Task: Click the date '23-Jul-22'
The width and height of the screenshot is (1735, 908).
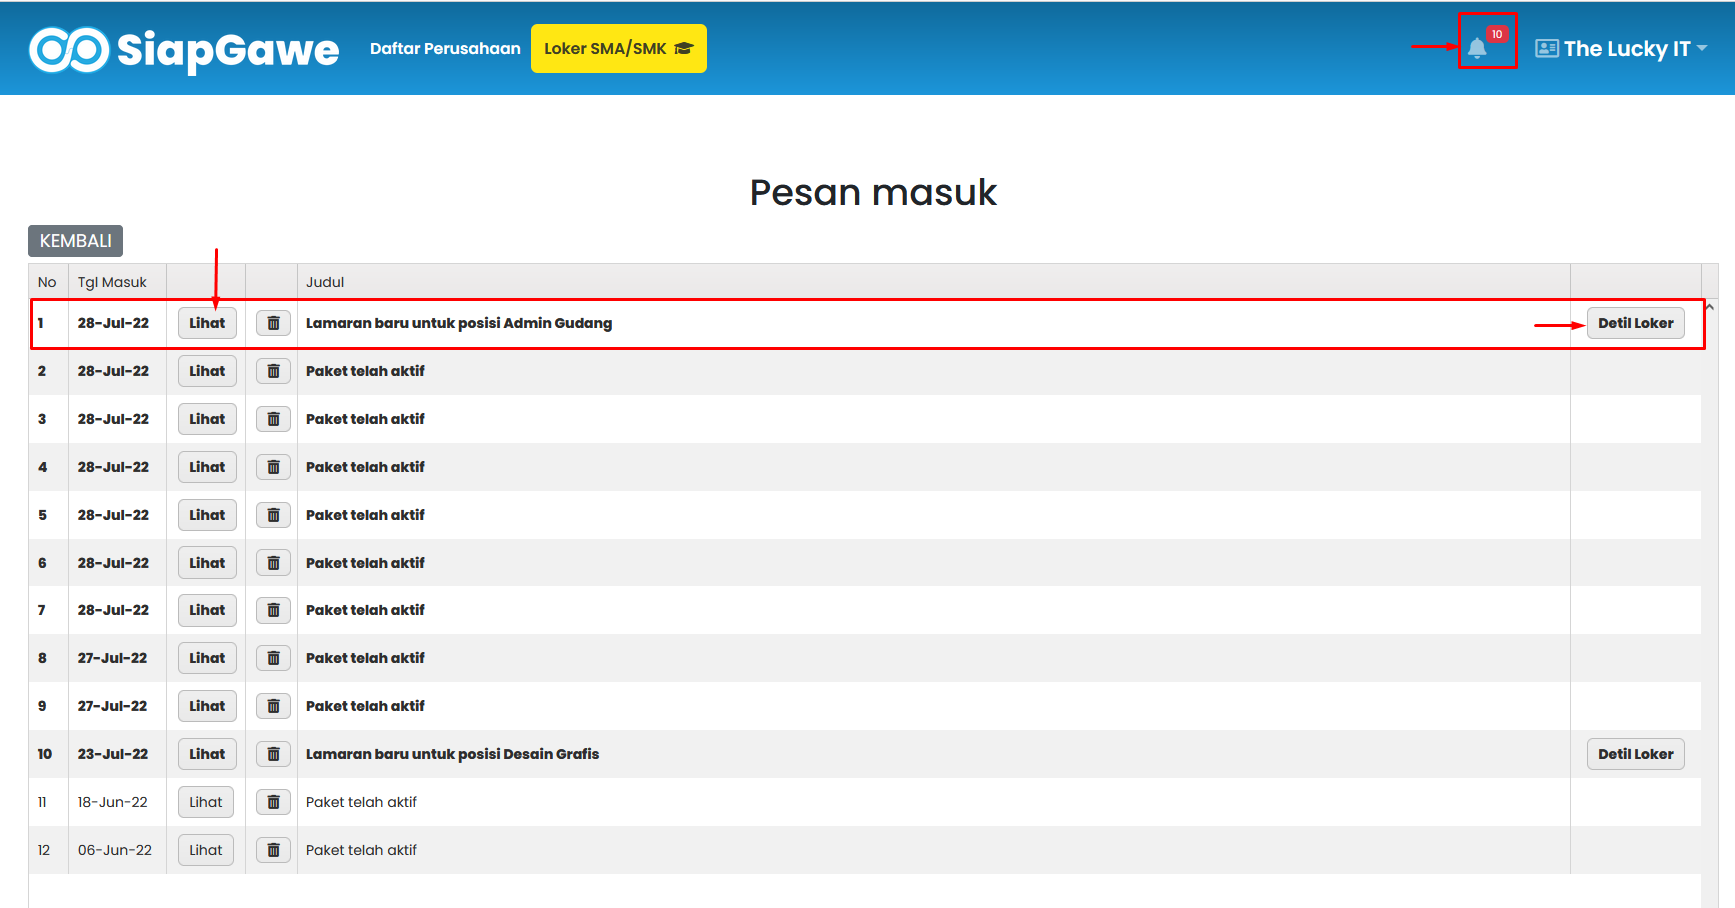Action: pos(113,754)
